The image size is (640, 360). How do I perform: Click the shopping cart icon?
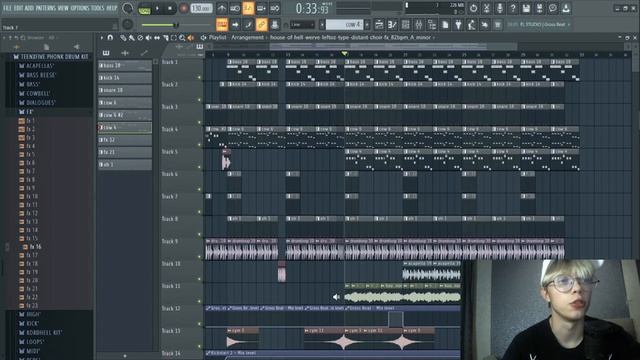pos(498,24)
